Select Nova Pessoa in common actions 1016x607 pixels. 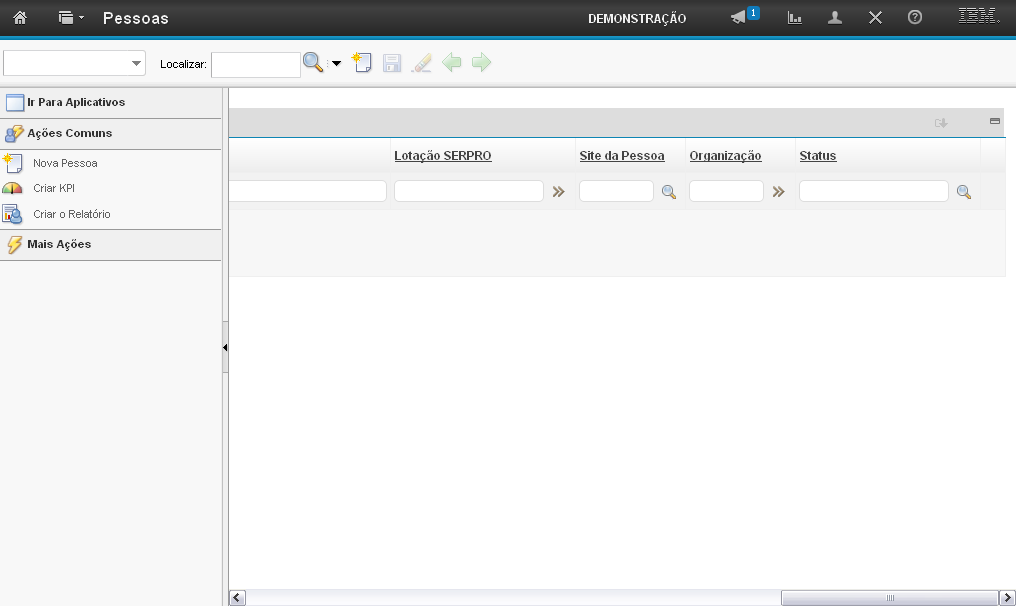tap(65, 163)
